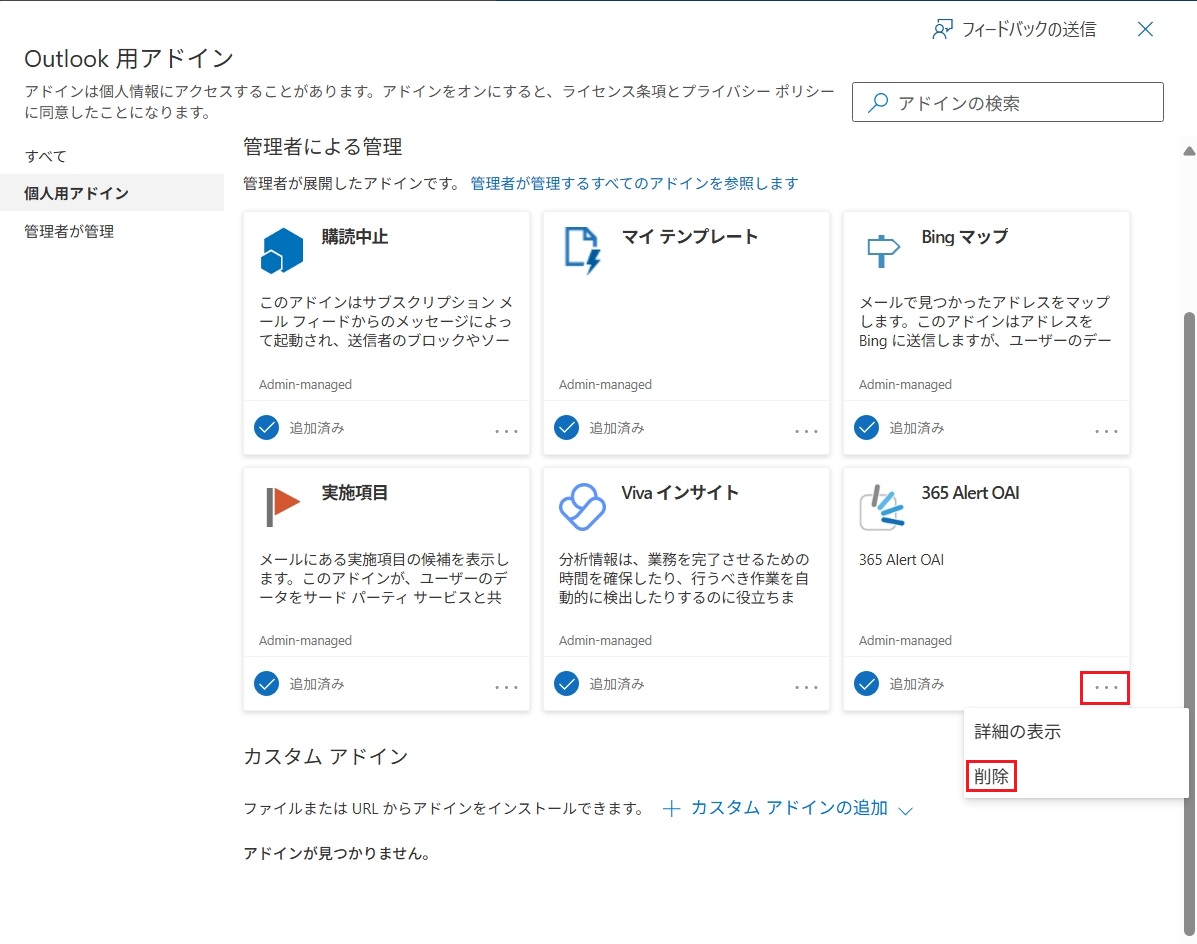Select 削除 from the context menu
Viewport: 1197px width, 944px height.
coord(991,776)
